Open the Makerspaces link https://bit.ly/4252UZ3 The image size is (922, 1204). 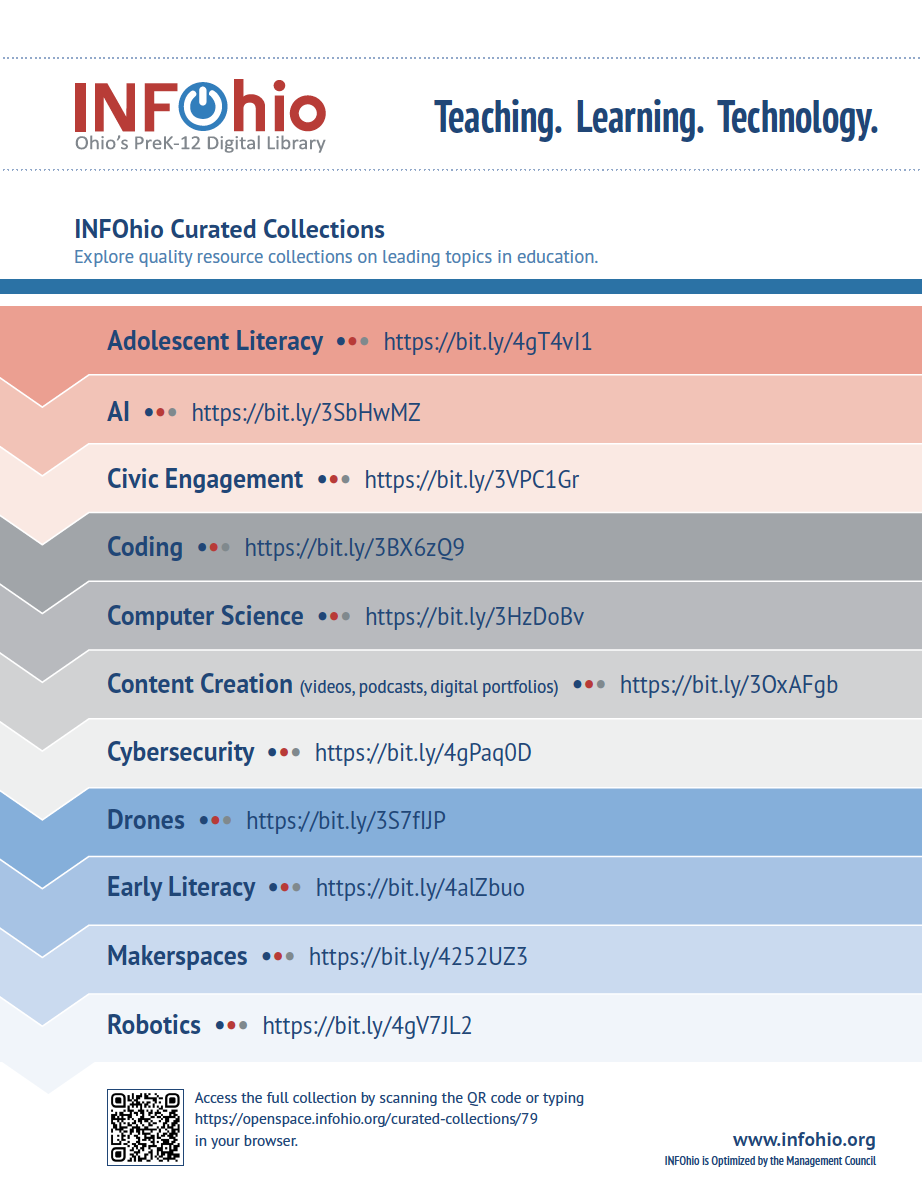[x=418, y=957]
